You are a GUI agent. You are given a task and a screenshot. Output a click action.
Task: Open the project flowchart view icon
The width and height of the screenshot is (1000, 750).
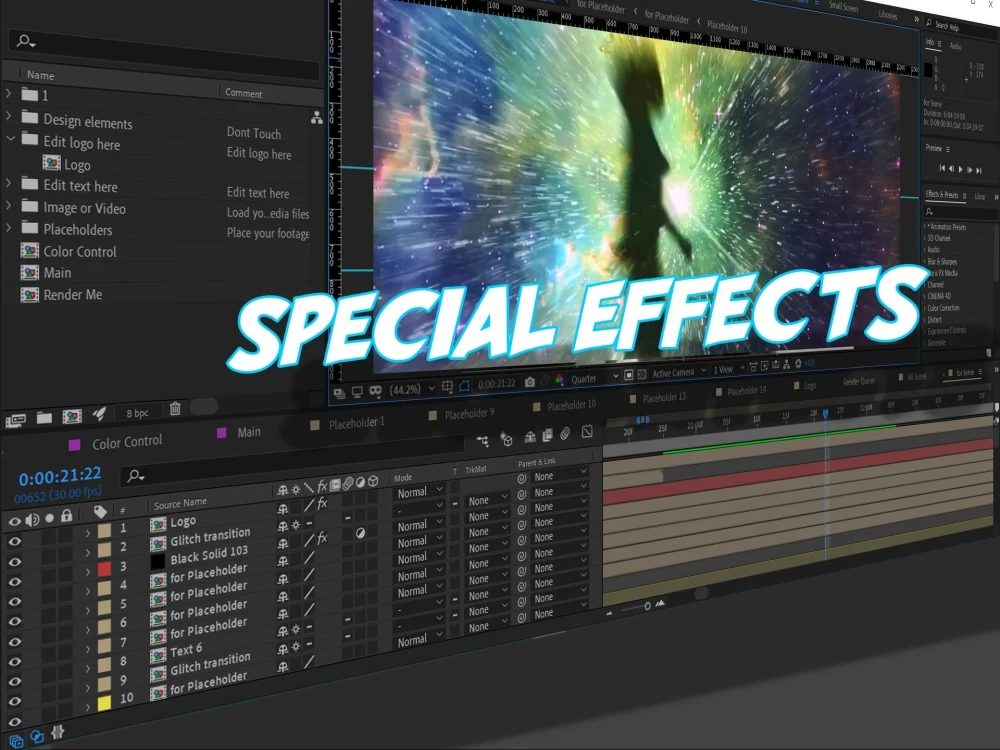(x=316, y=117)
